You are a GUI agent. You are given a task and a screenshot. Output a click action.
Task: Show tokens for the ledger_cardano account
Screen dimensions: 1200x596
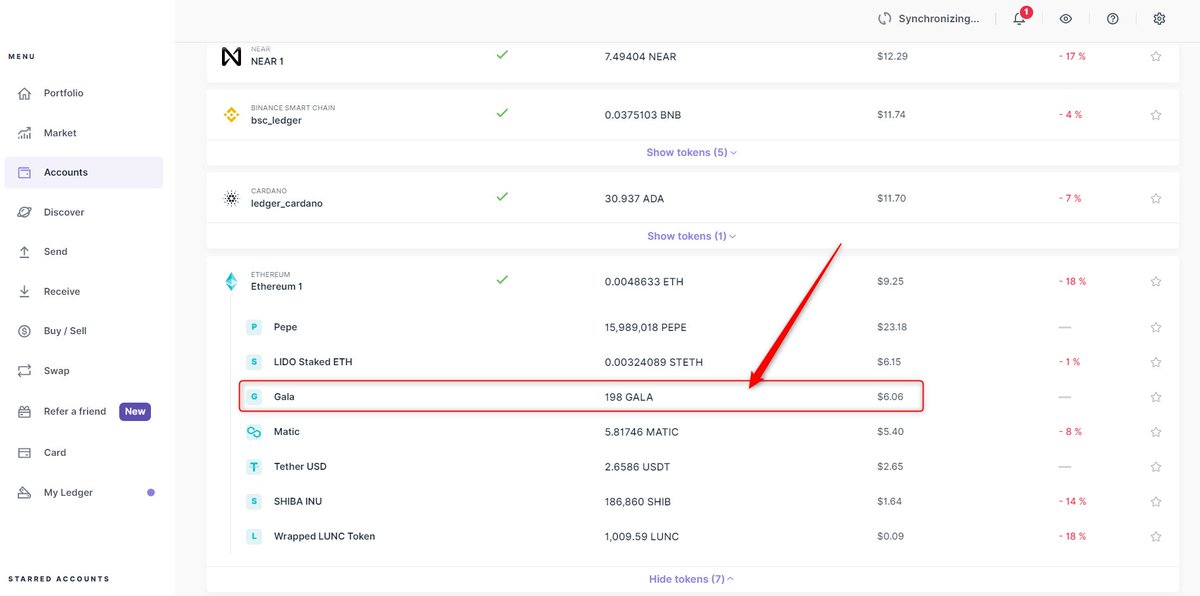[x=690, y=235]
